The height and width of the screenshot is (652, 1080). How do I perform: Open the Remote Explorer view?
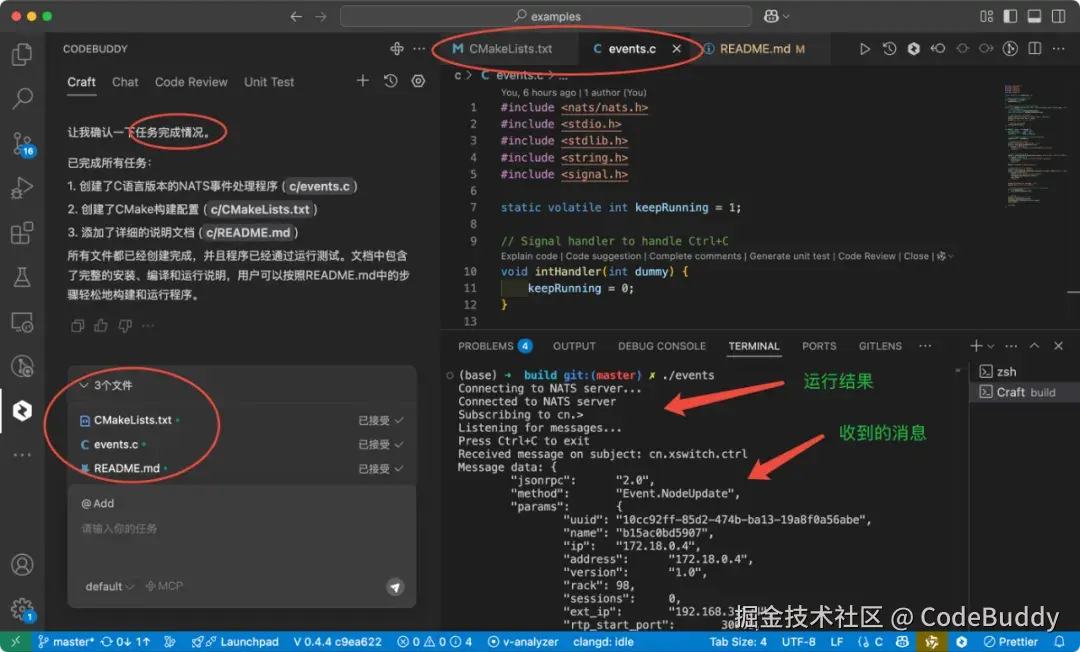coord(22,322)
